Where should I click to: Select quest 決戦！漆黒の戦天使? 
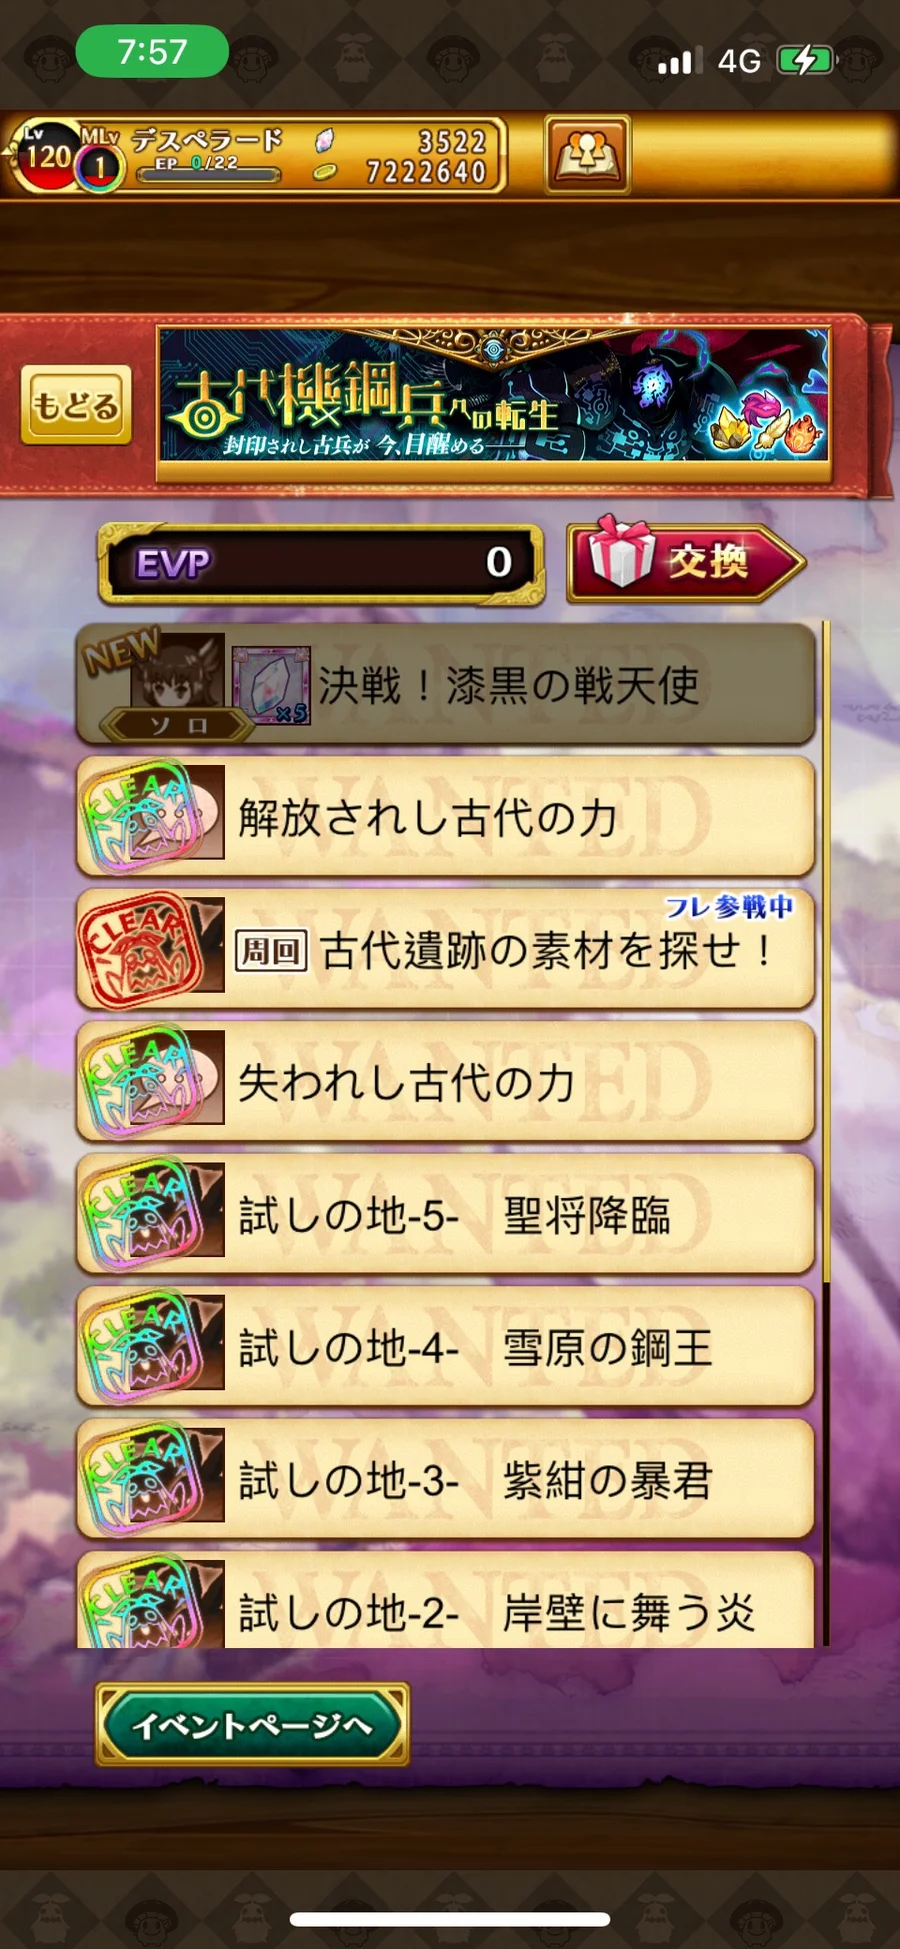446,685
